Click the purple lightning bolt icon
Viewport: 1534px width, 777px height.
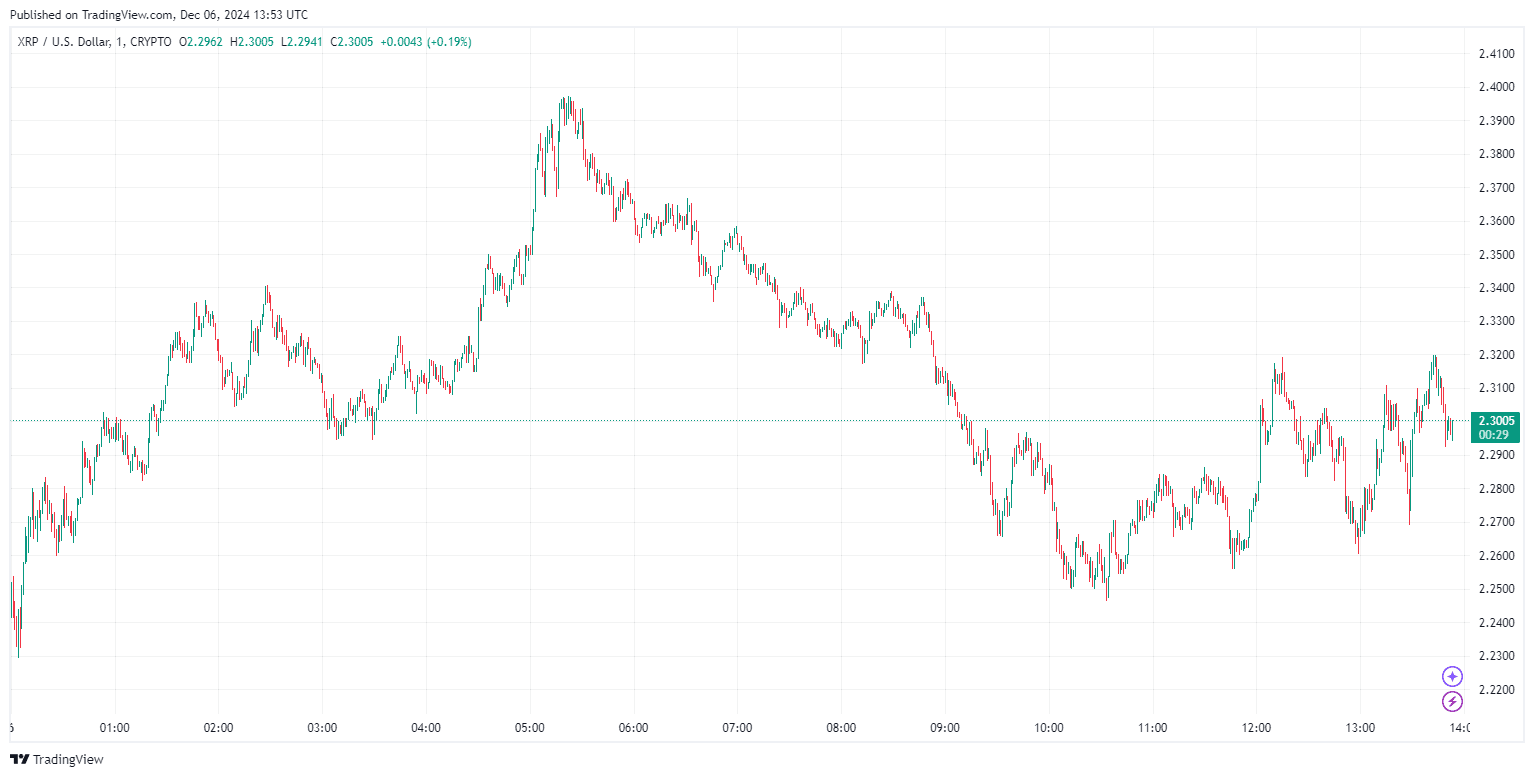pos(1452,702)
